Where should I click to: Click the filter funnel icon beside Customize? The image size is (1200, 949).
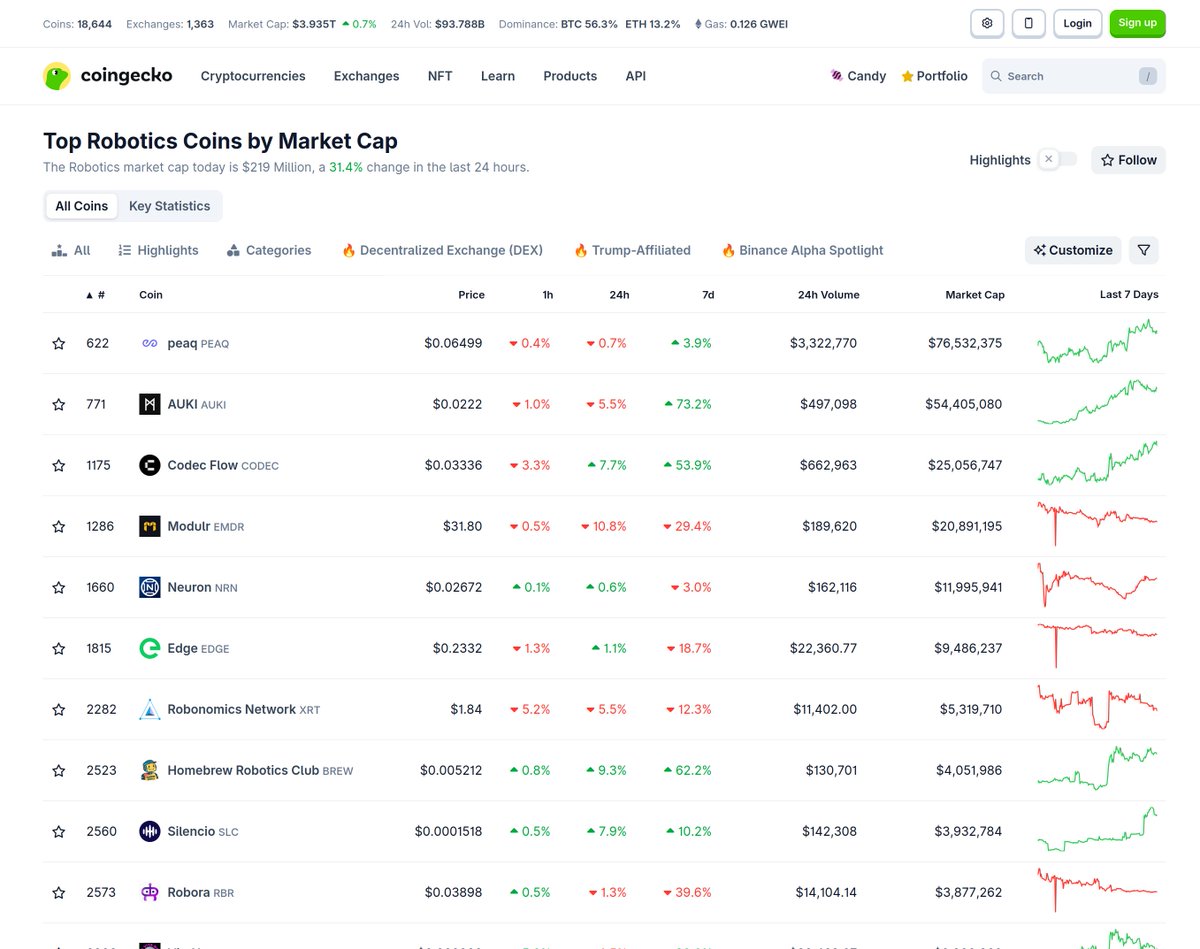pos(1143,250)
